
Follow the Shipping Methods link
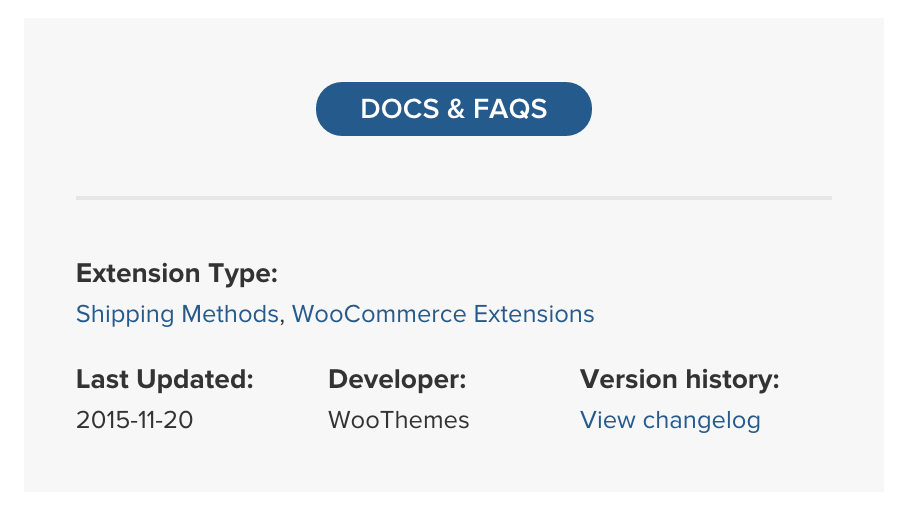click(x=177, y=314)
